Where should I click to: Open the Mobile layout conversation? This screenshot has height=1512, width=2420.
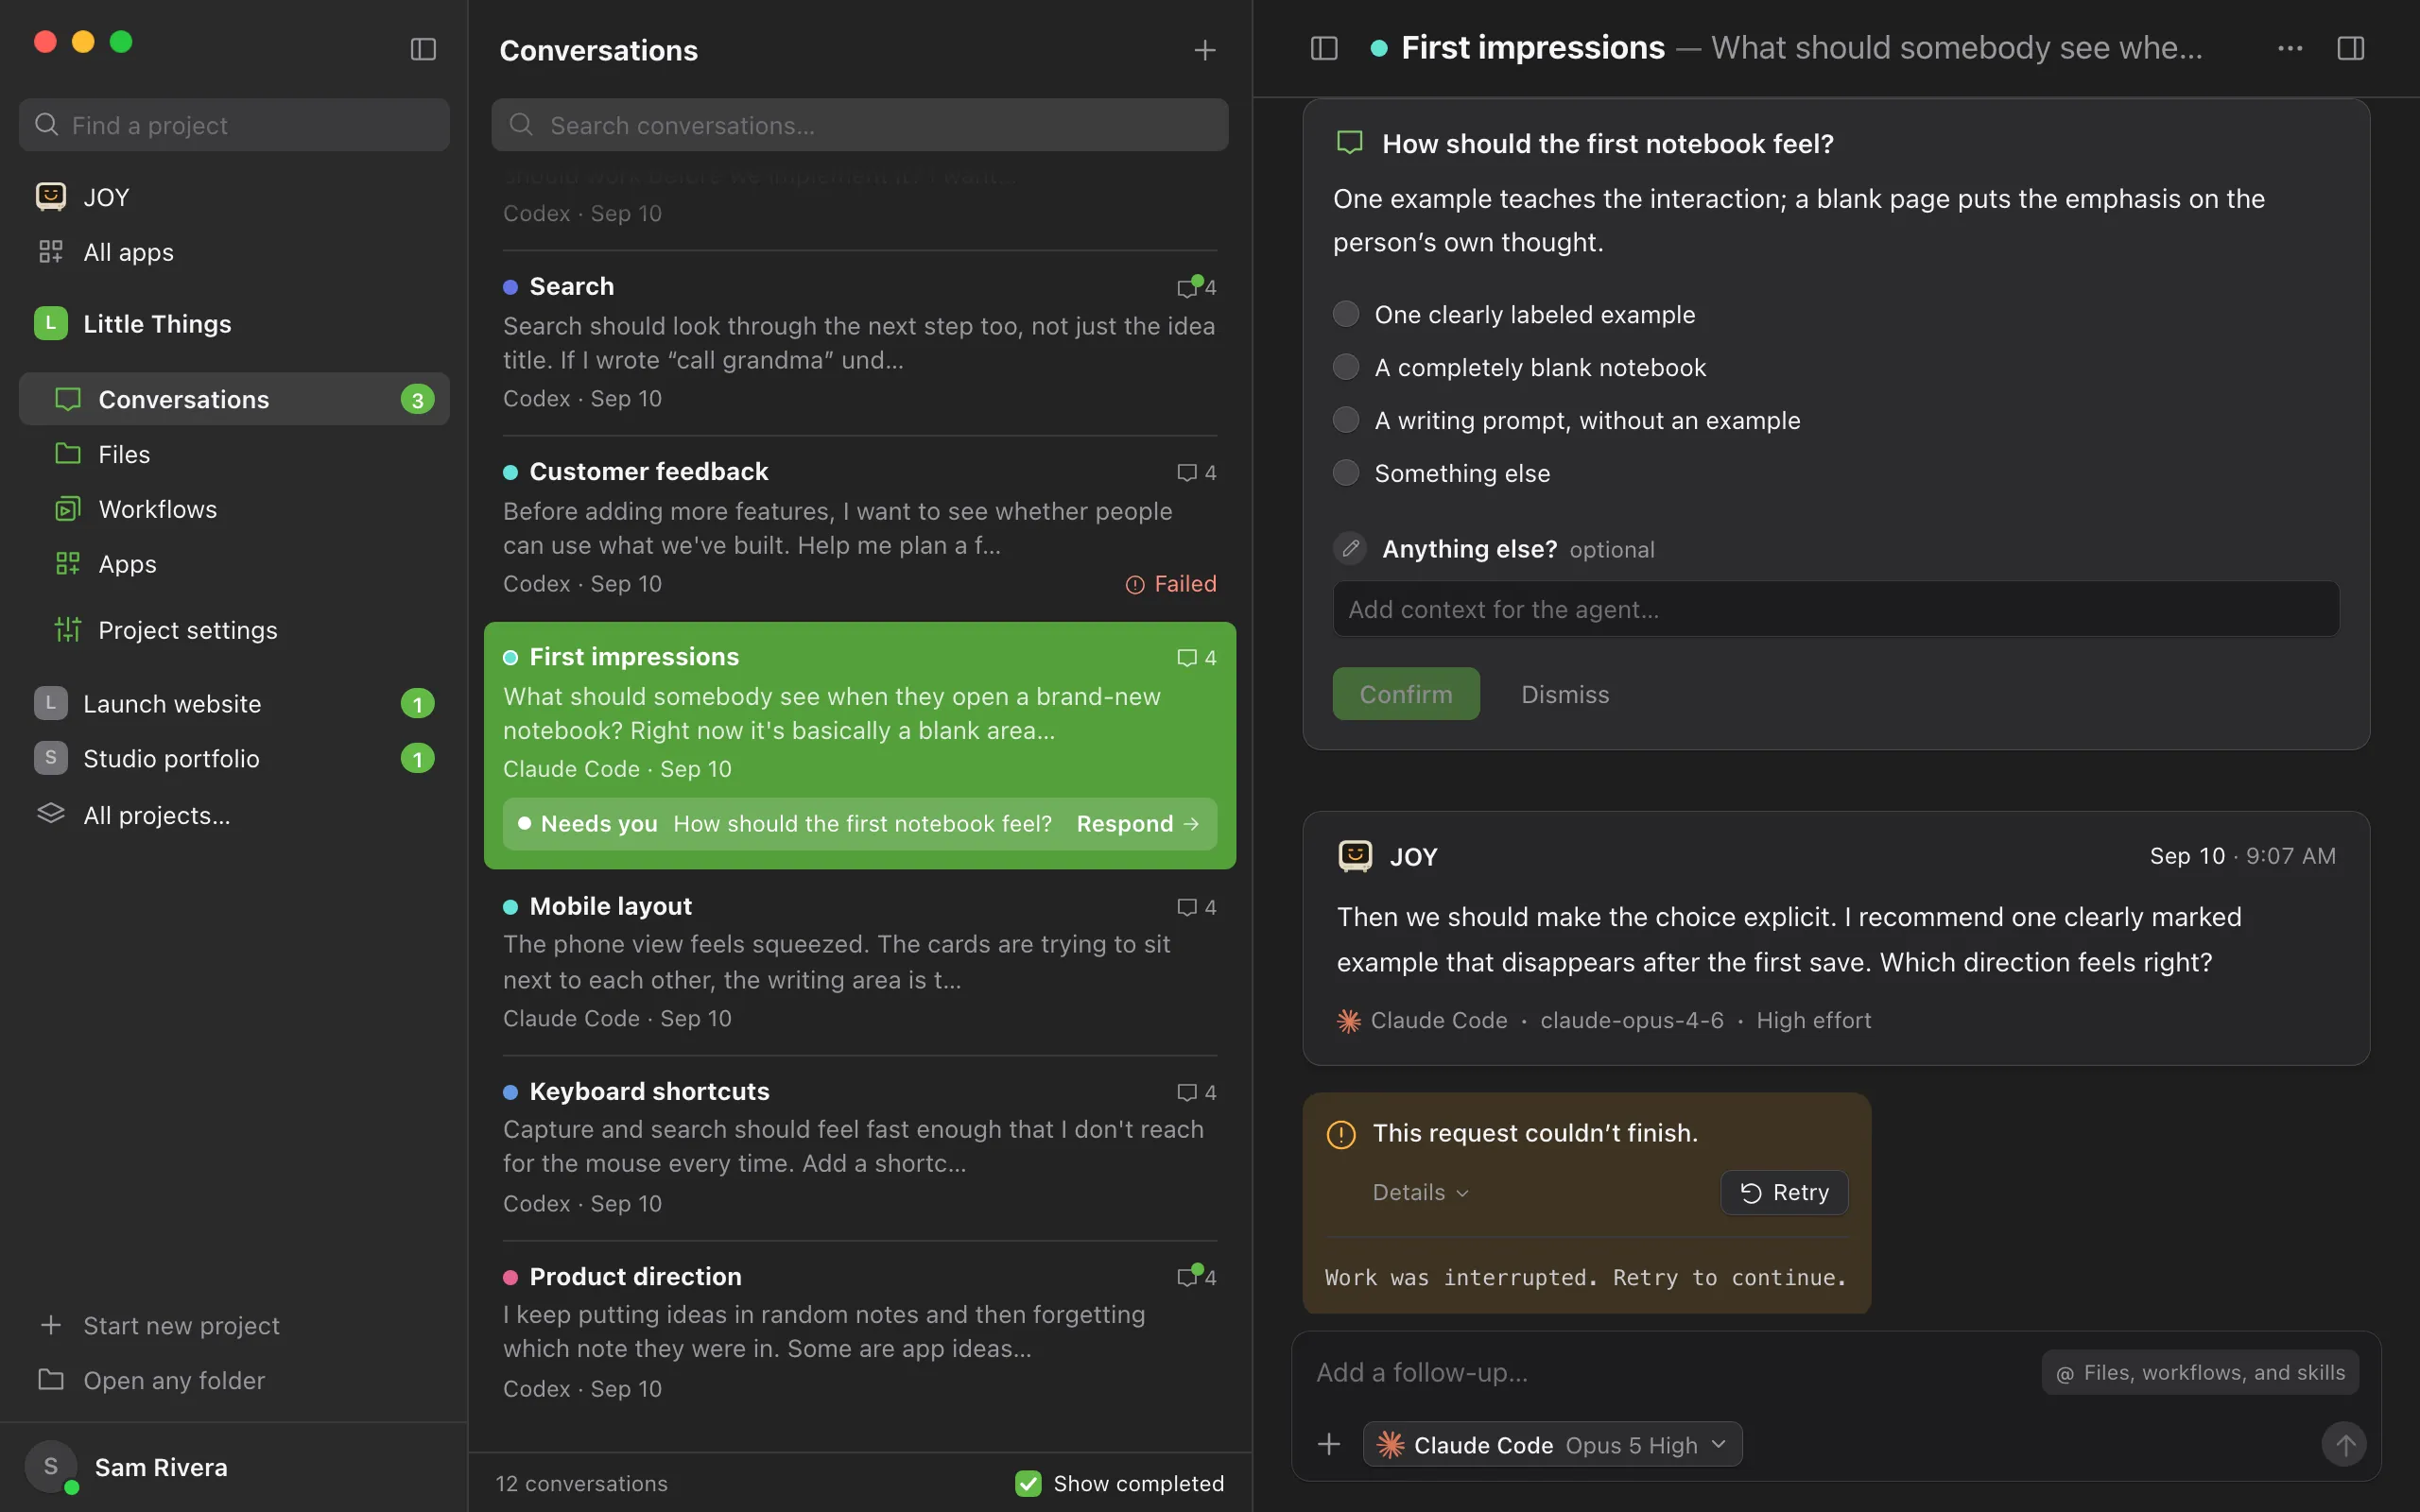point(859,961)
